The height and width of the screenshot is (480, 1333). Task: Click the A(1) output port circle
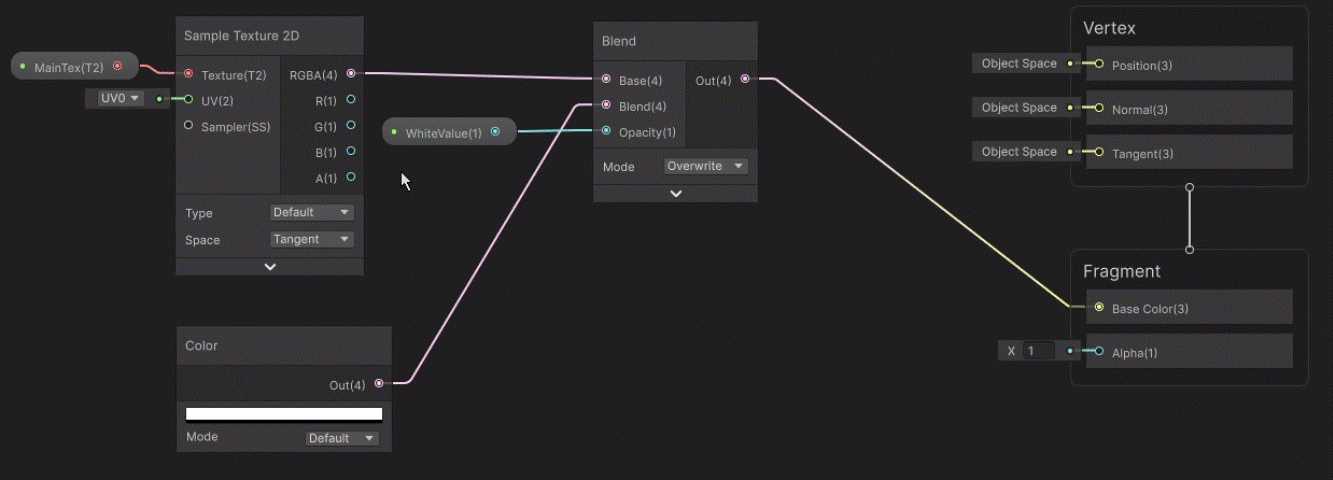(x=350, y=177)
